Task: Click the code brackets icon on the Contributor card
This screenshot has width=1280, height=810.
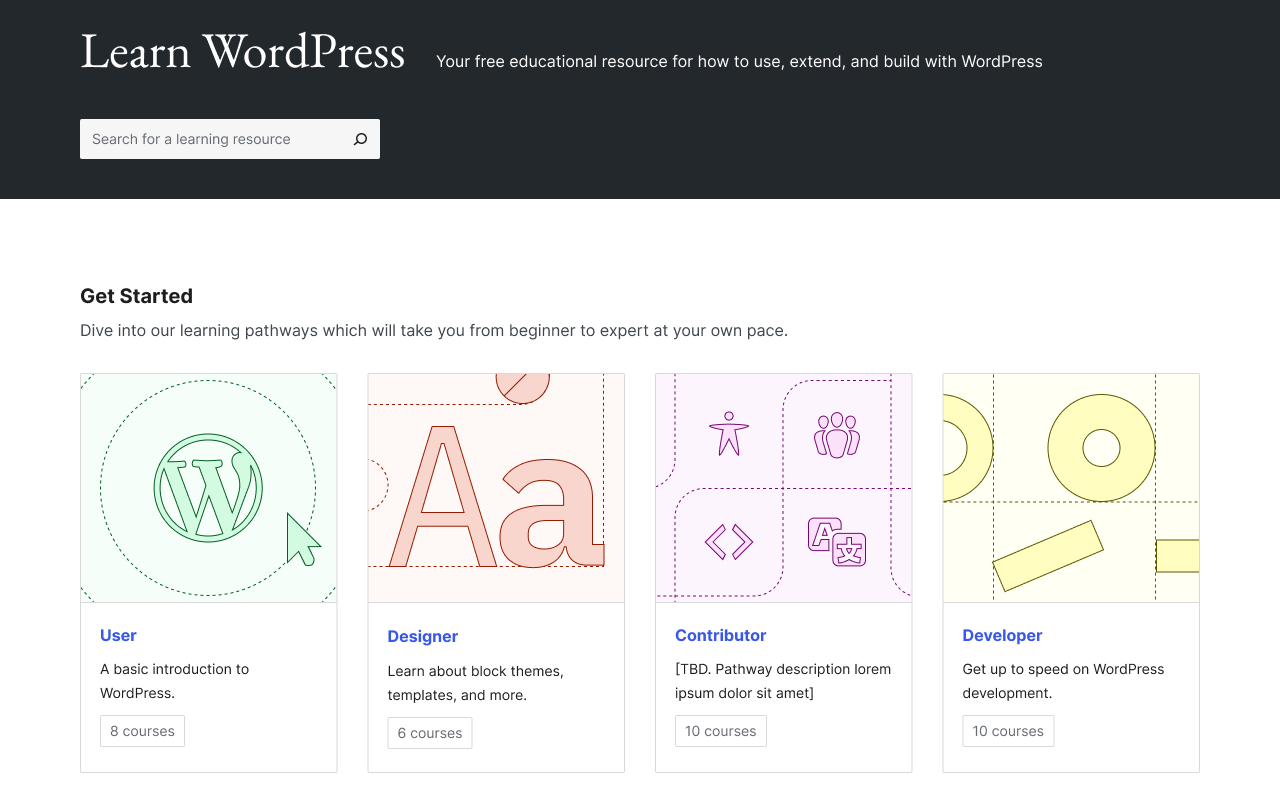Action: point(728,540)
